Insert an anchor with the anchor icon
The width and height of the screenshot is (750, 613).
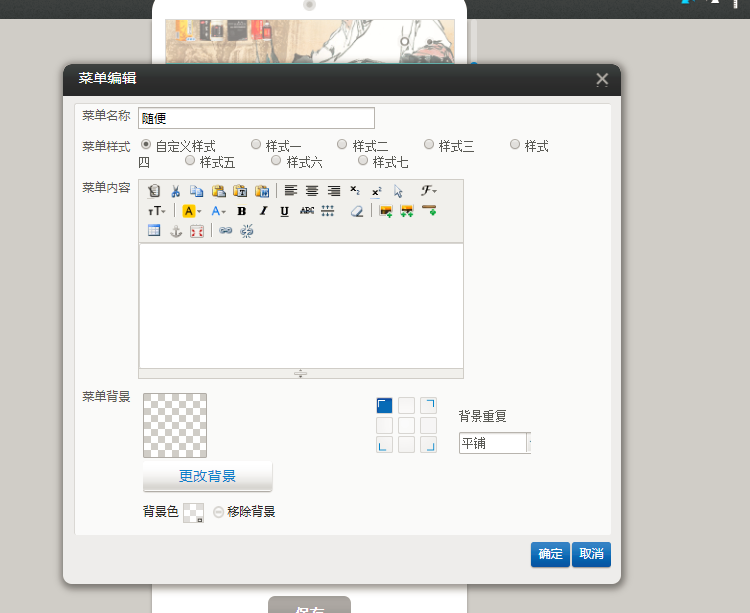click(x=175, y=231)
